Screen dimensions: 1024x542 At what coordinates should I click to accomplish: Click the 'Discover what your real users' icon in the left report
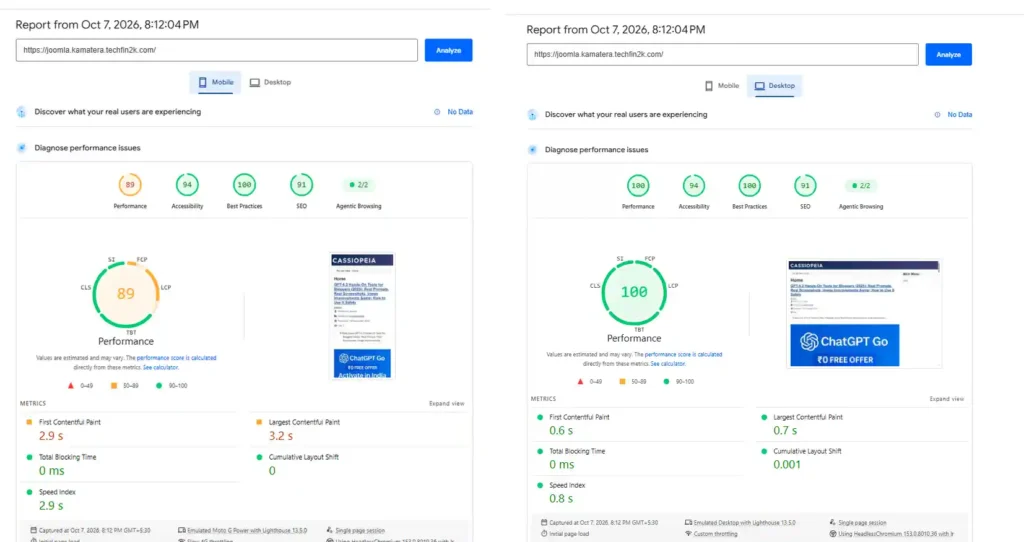coord(22,112)
